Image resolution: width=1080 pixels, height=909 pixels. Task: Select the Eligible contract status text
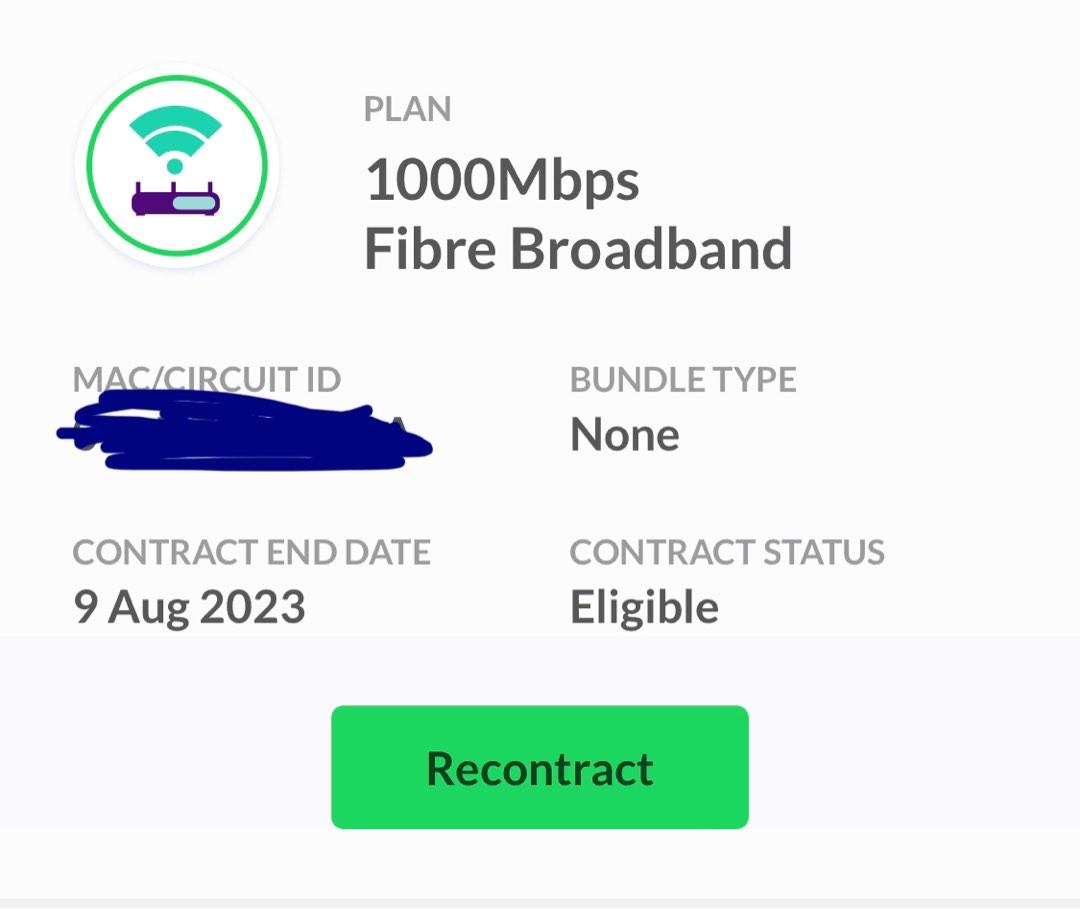tap(642, 605)
